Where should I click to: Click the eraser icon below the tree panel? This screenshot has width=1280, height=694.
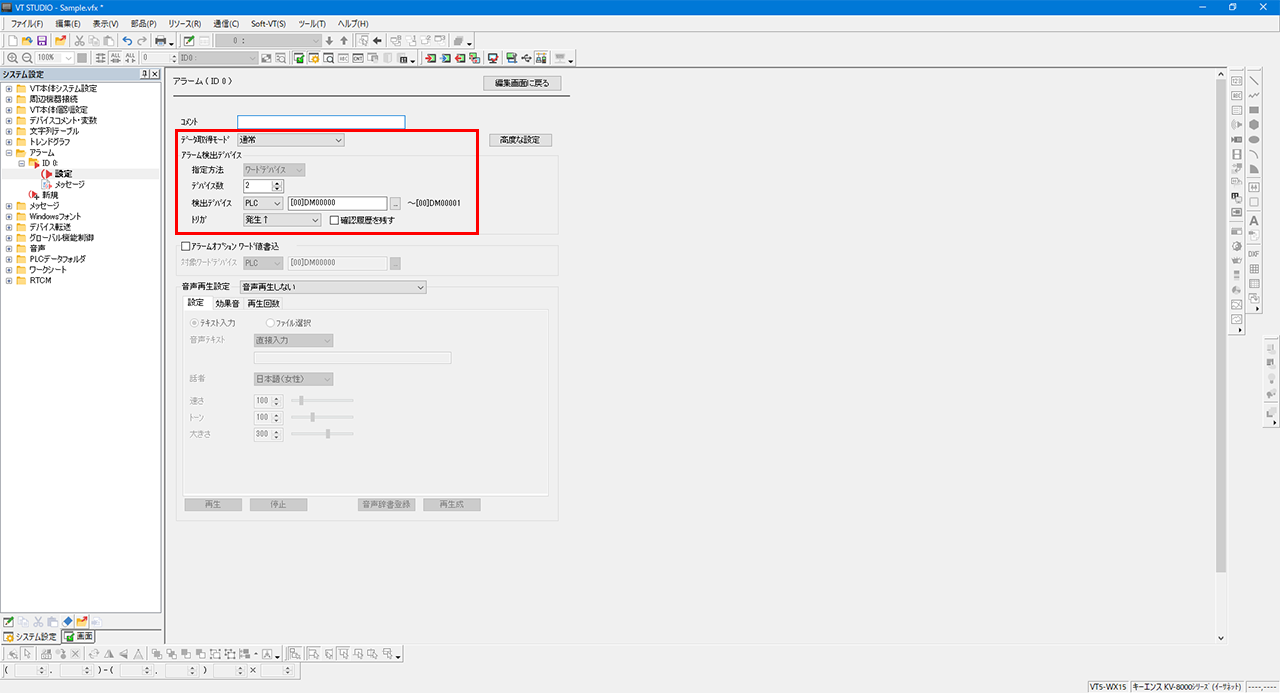[x=67, y=622]
